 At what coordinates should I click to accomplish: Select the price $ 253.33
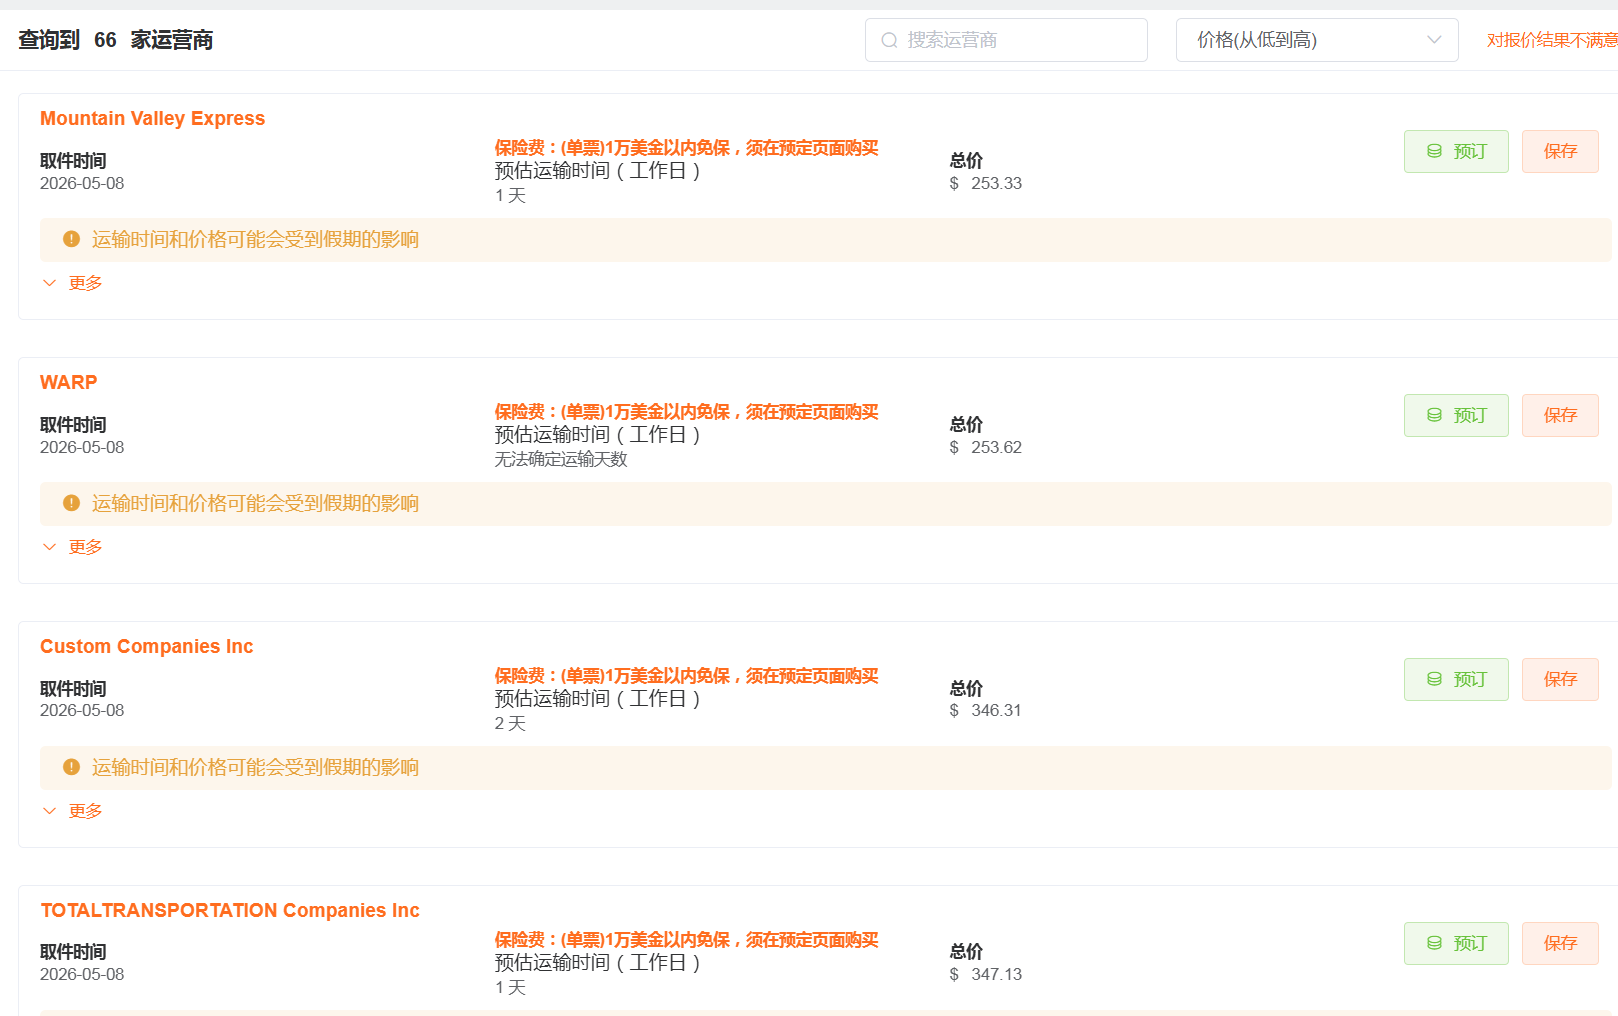coord(986,183)
